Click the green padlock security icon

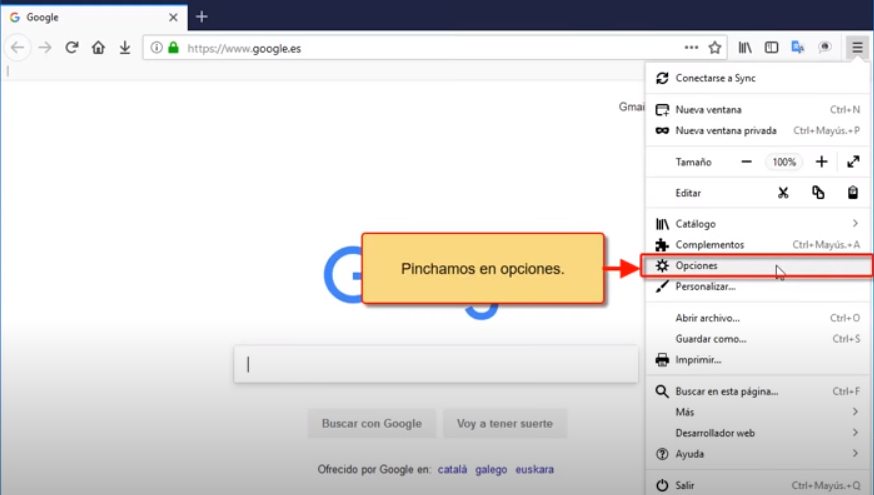[173, 48]
